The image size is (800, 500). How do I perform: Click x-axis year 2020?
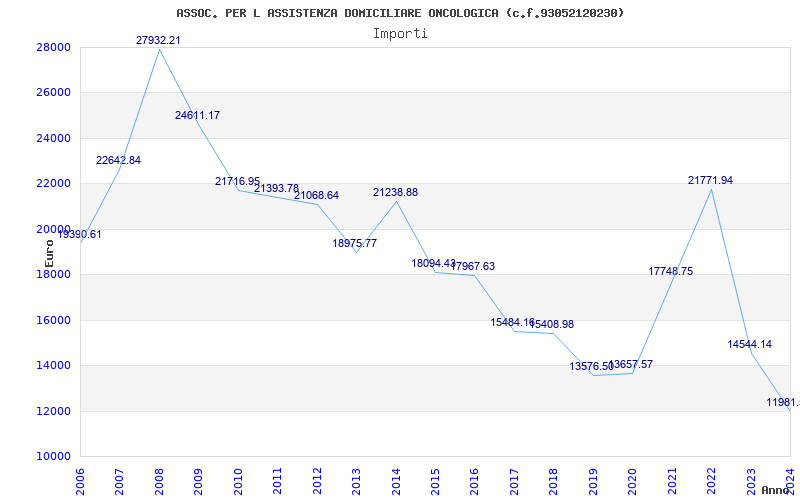[633, 482]
